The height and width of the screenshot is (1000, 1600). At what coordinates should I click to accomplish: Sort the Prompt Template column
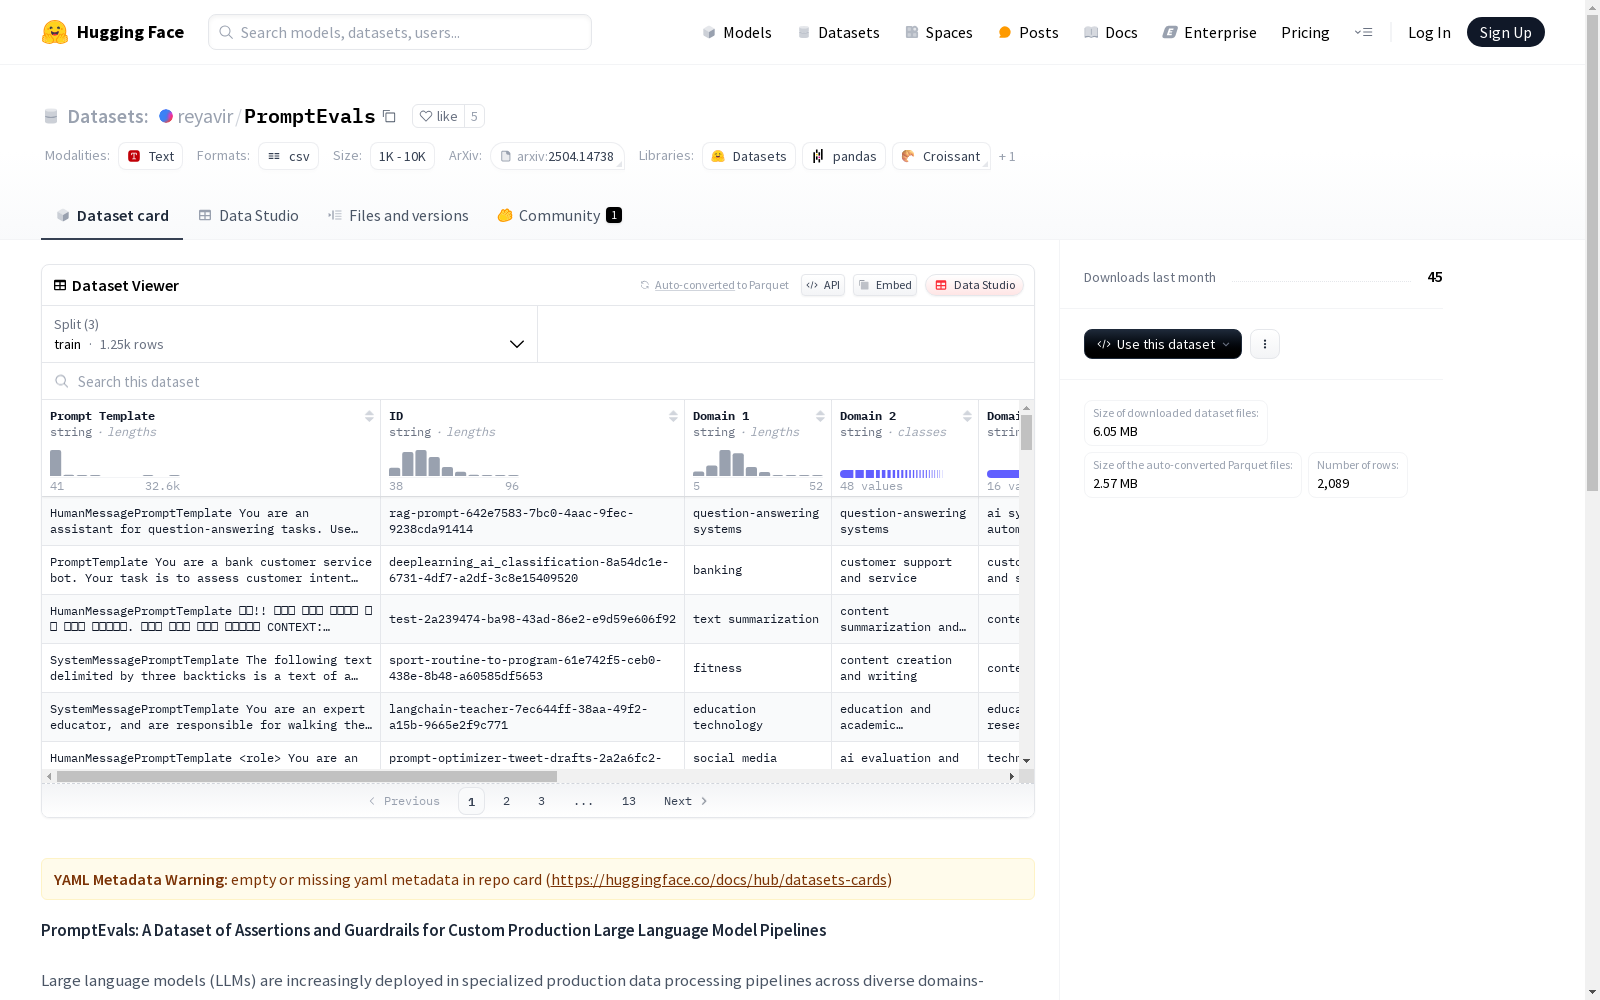coord(369,416)
